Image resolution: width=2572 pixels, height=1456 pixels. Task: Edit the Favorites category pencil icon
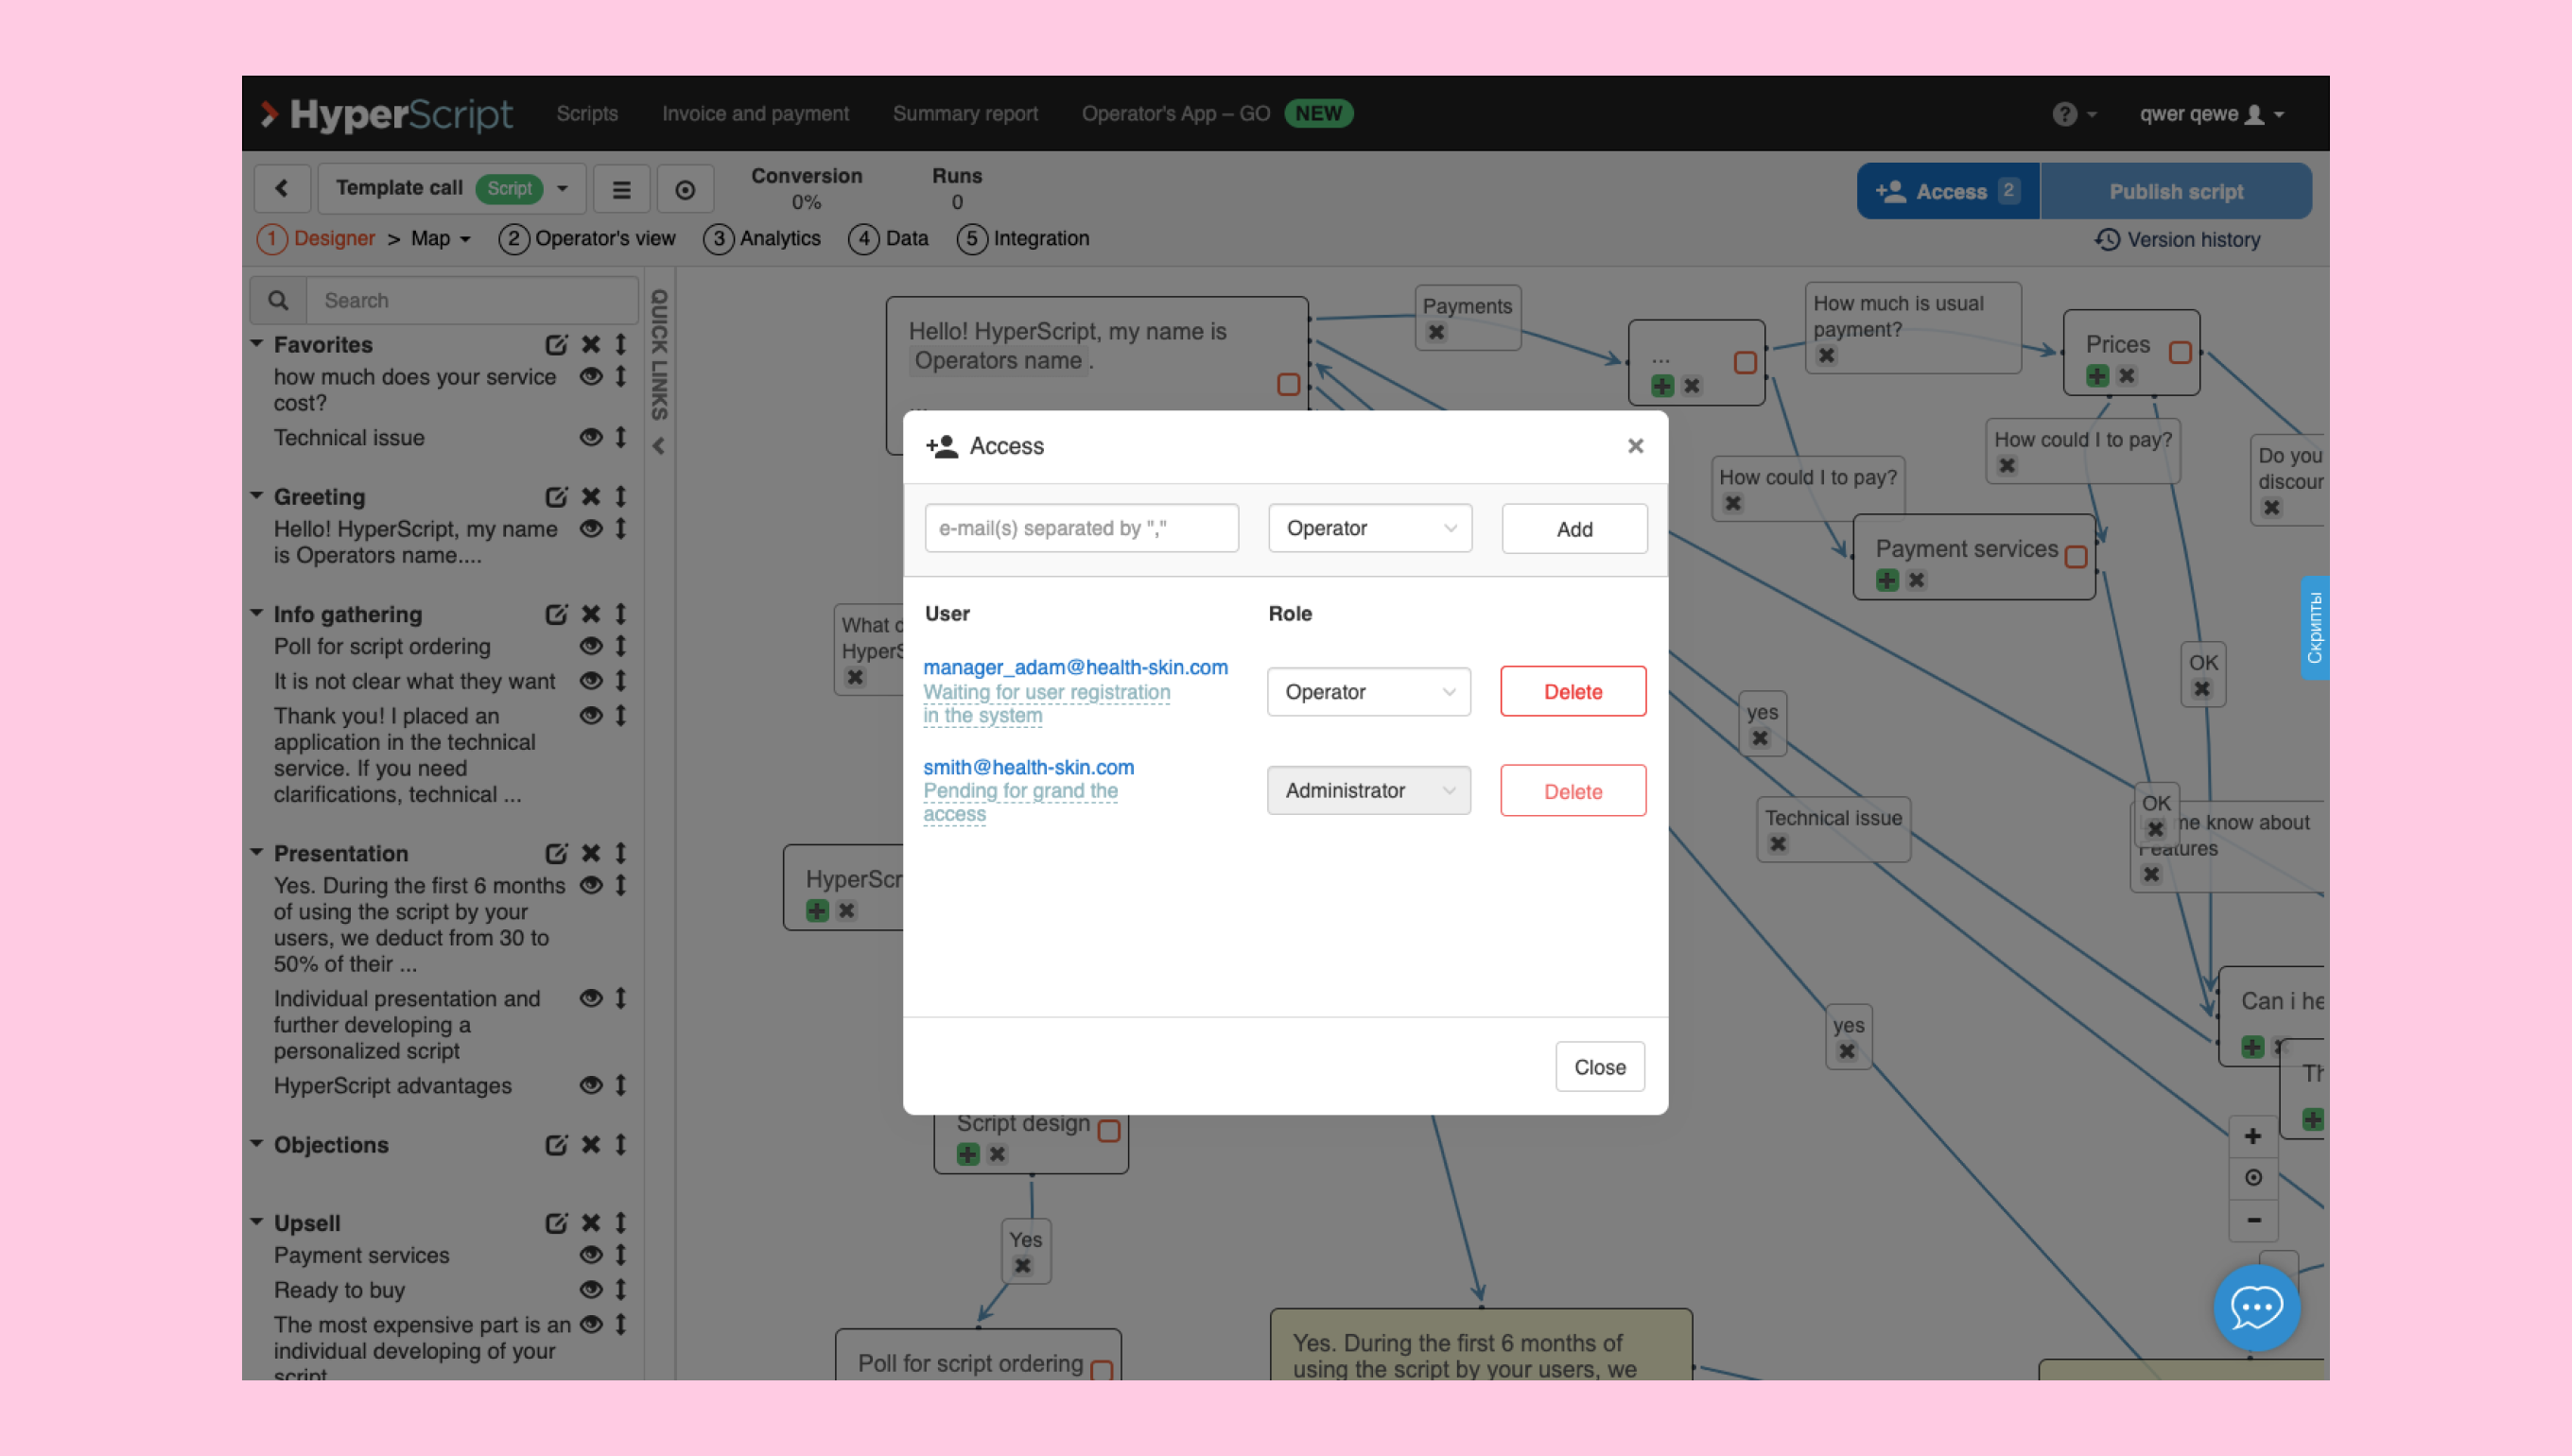[556, 344]
